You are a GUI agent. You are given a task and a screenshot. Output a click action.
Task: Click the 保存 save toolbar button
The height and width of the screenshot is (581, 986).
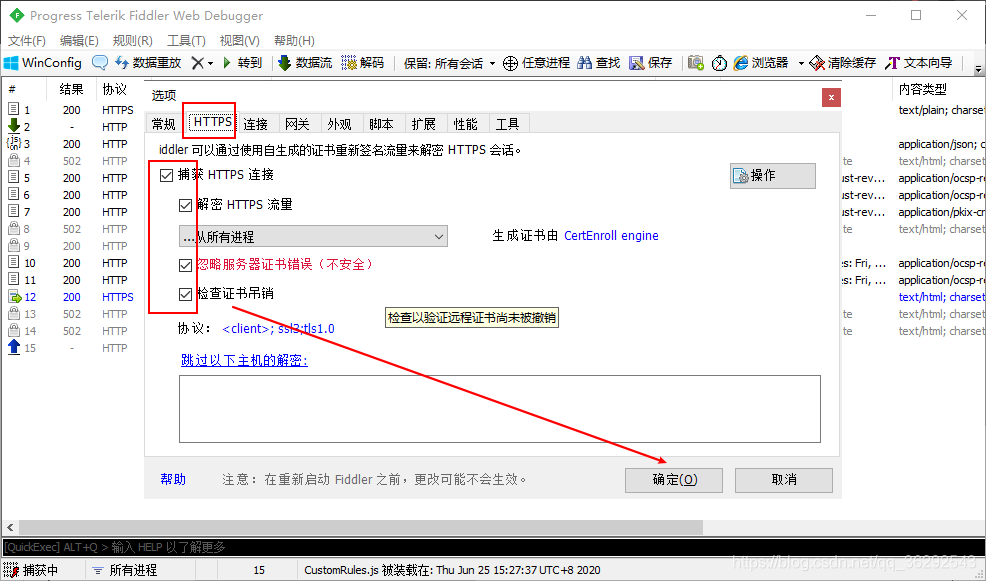pyautogui.click(x=651, y=63)
